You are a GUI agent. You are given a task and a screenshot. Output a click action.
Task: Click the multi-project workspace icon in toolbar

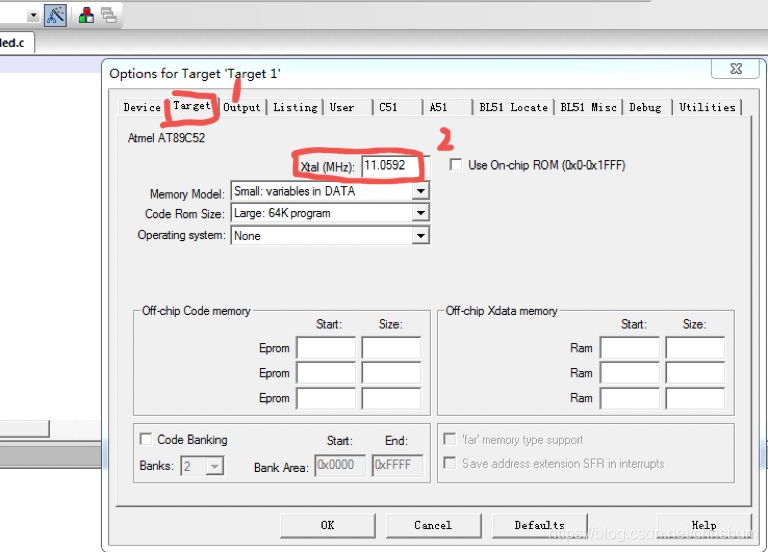(109, 15)
